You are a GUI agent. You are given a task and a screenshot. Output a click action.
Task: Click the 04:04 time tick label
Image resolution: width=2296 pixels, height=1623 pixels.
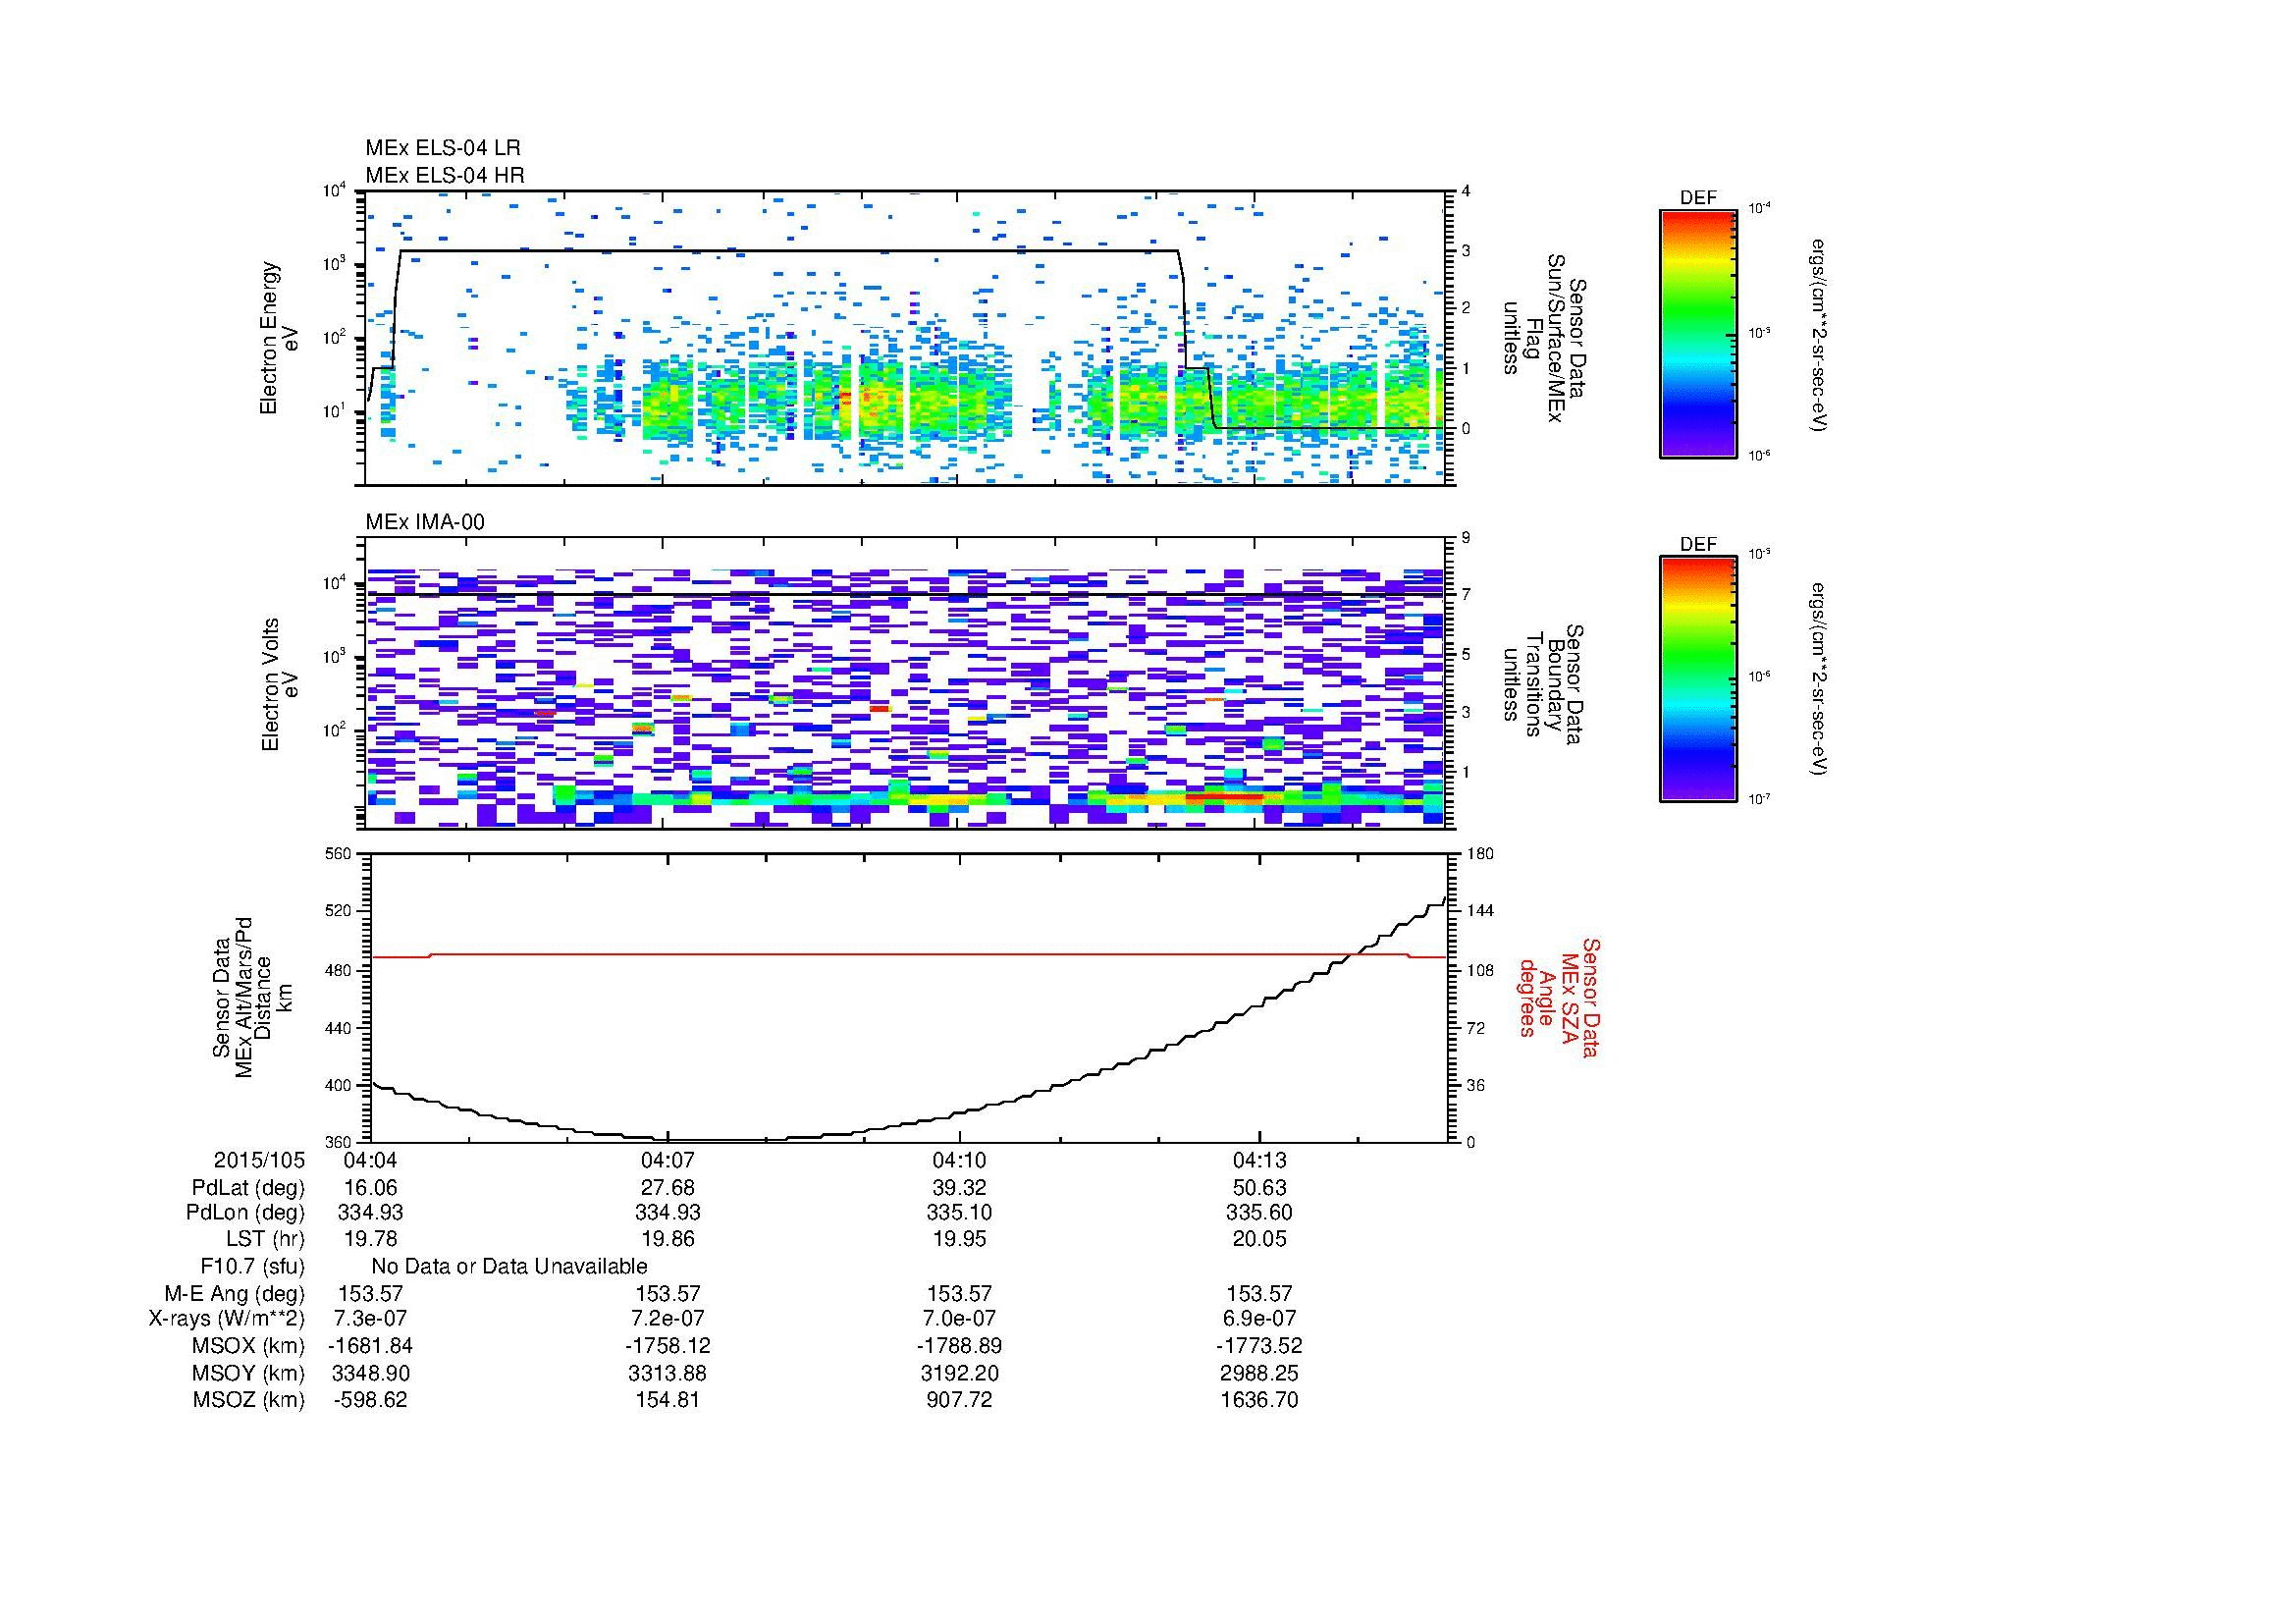click(370, 1161)
